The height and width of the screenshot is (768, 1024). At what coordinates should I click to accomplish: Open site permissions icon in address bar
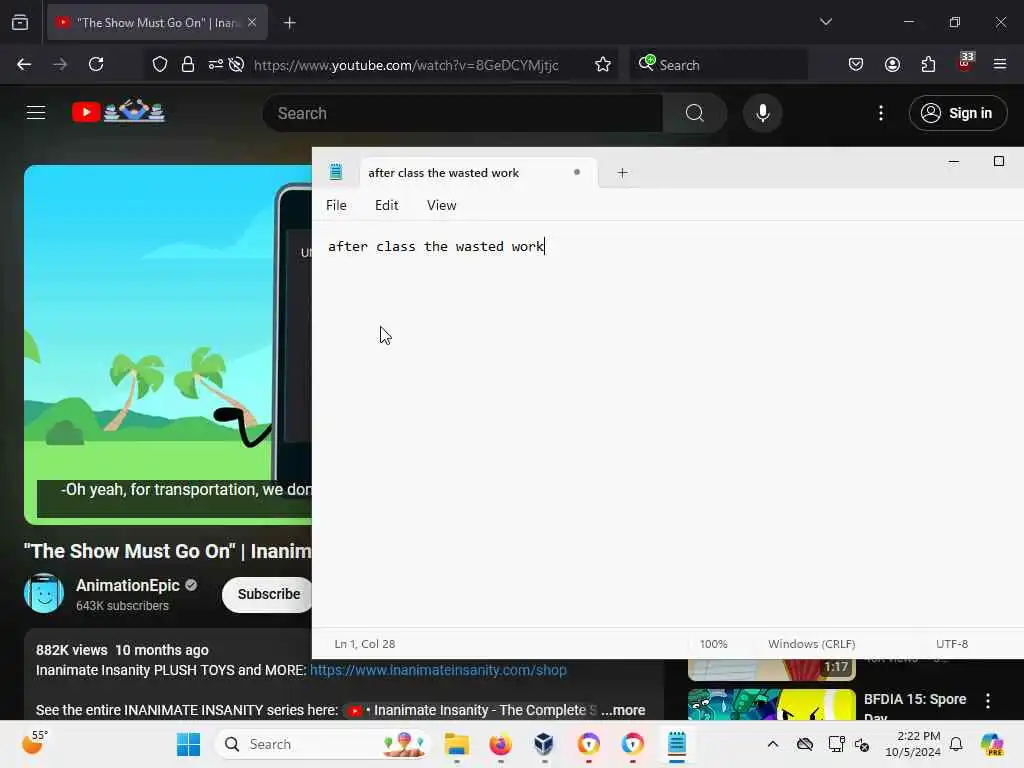[x=216, y=64]
